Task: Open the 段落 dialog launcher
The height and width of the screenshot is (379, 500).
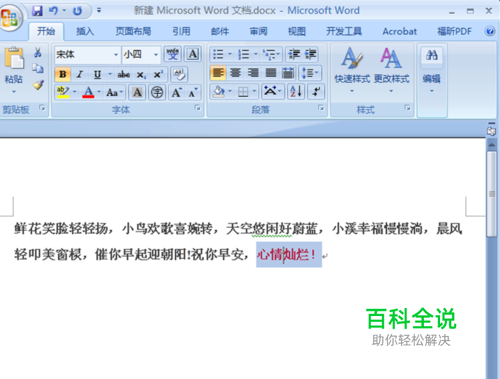Action: pyautogui.click(x=321, y=108)
